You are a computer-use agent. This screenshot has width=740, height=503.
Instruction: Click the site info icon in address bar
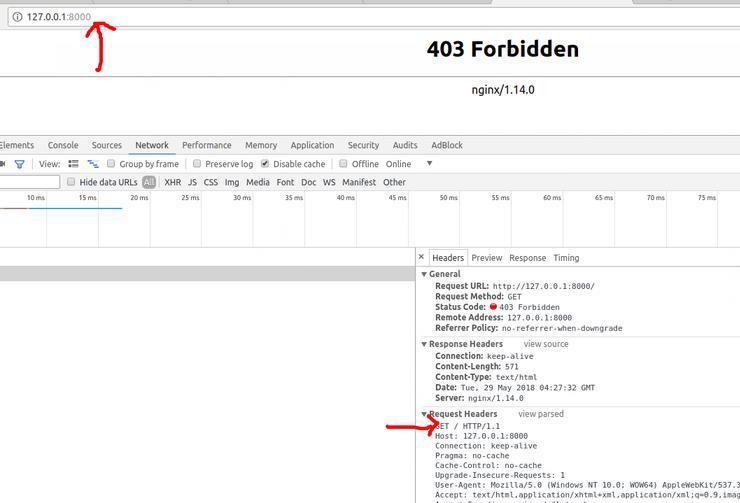pos(17,17)
